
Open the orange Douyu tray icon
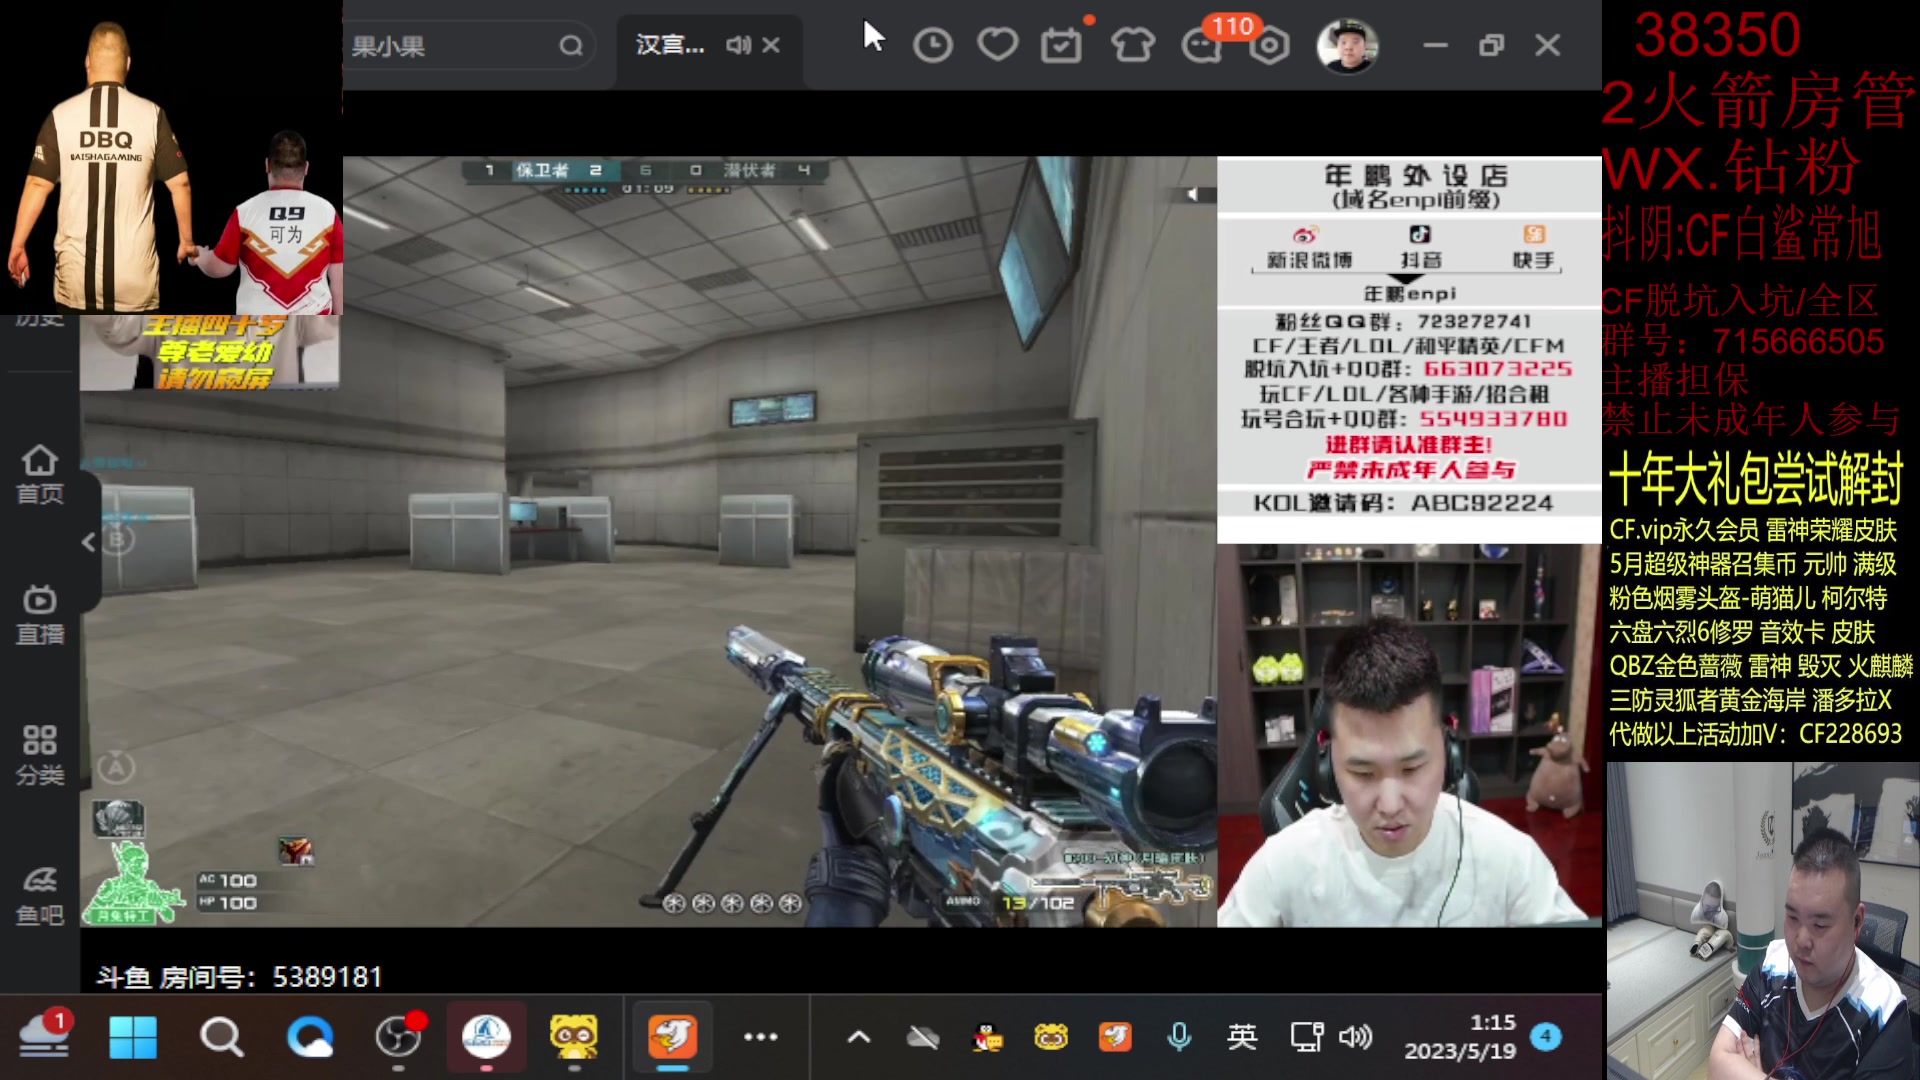pyautogui.click(x=1115, y=1037)
